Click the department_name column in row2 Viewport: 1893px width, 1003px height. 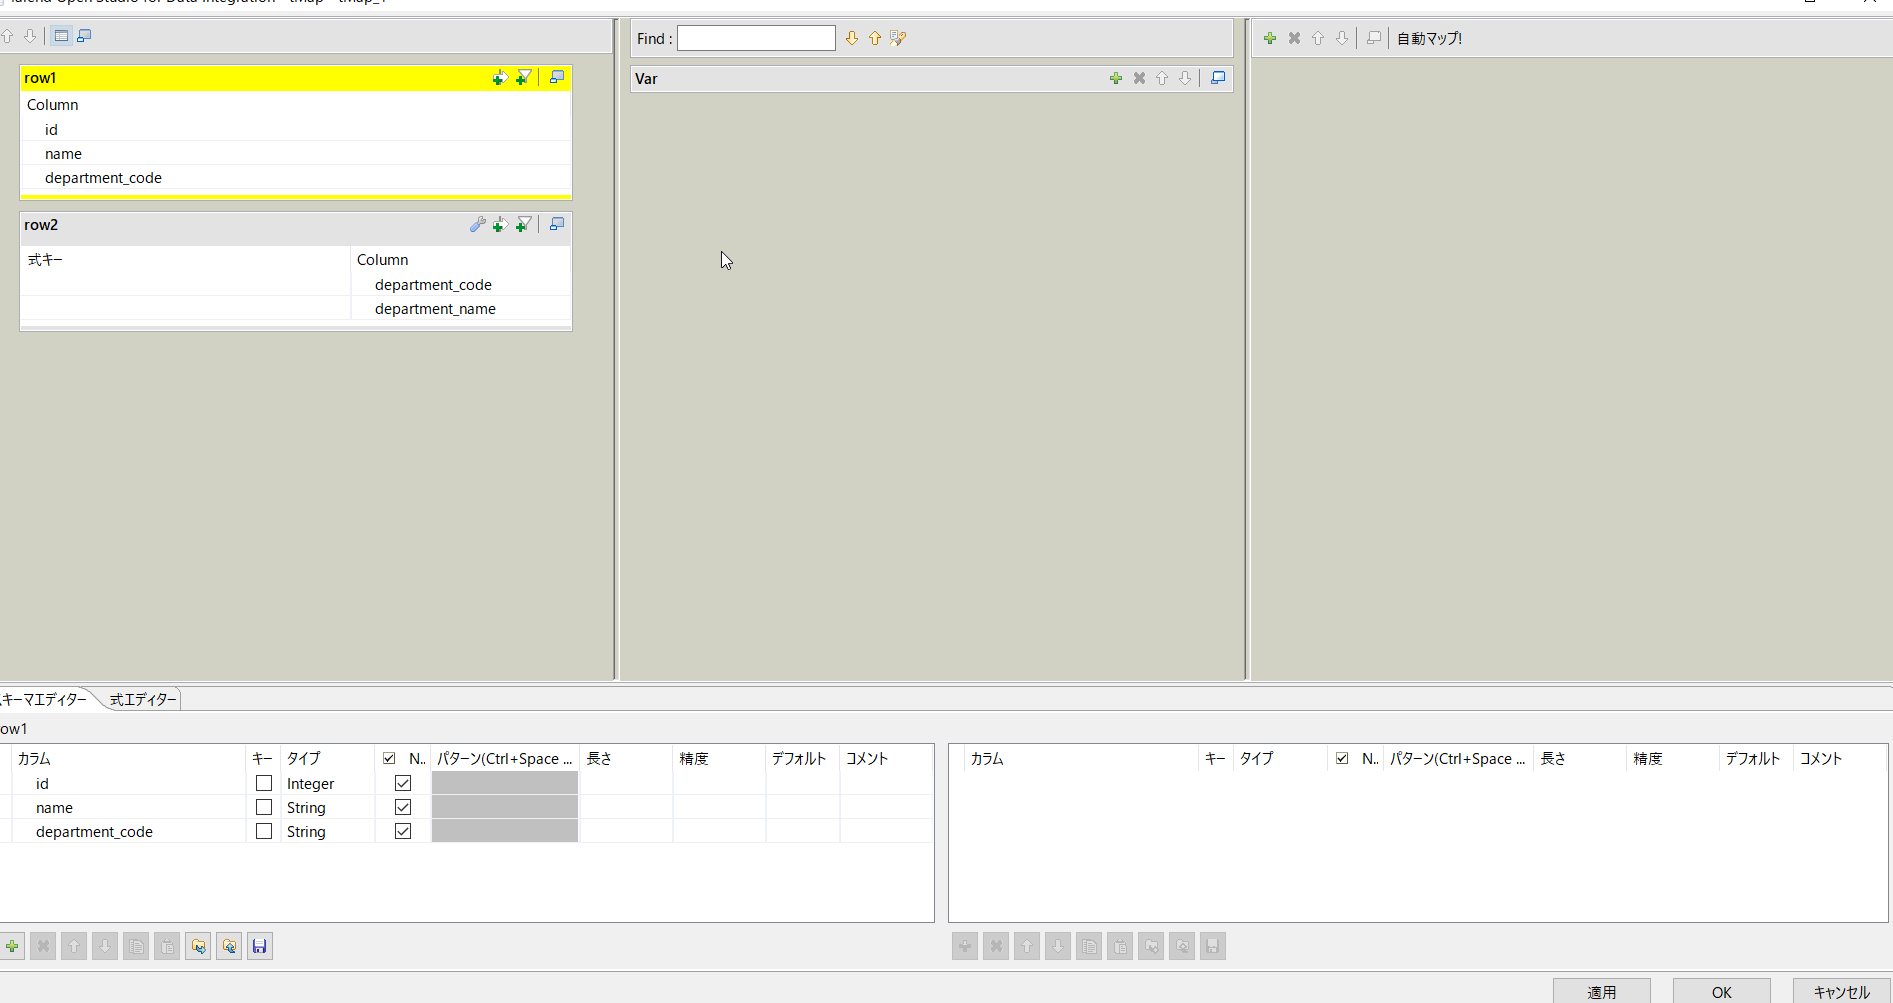pyautogui.click(x=435, y=308)
